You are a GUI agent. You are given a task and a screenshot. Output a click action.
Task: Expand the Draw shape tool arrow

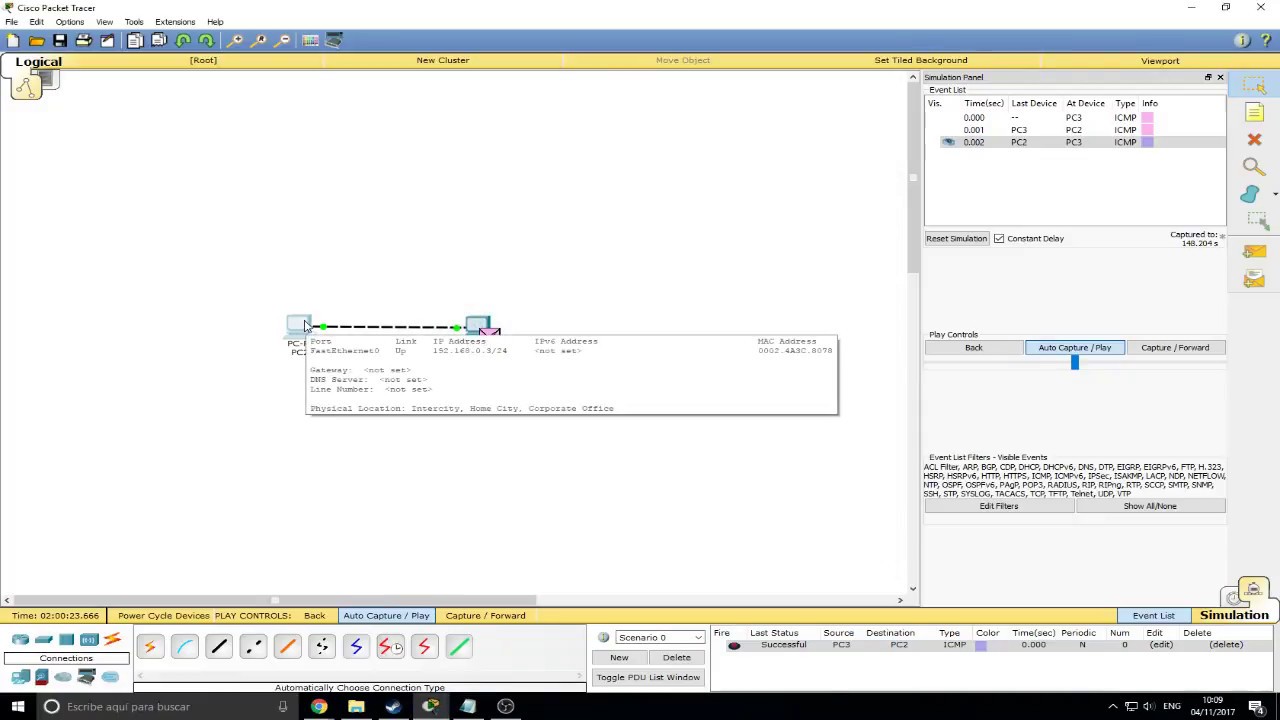coord(1275,194)
